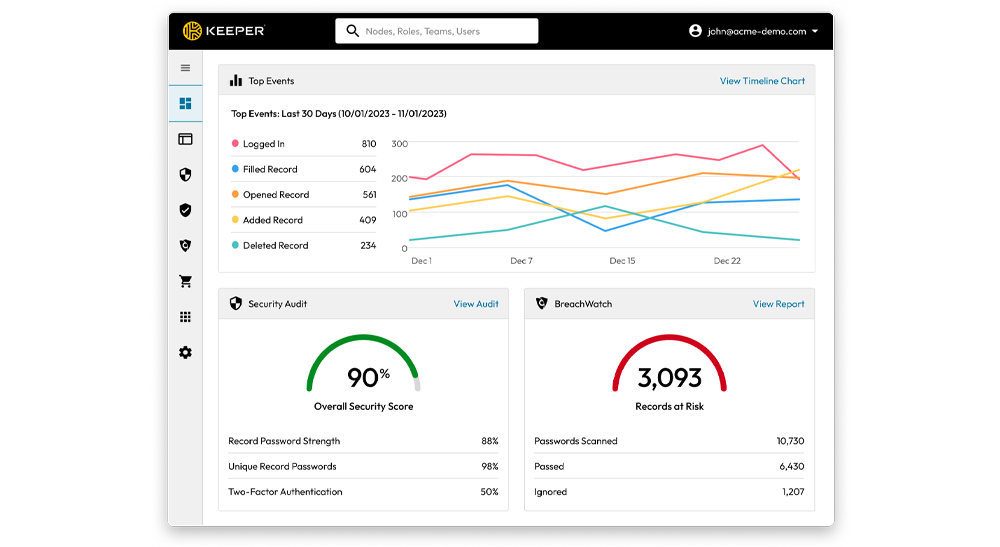Click the Two-Factor Authentication row label
The width and height of the screenshot is (1000, 547).
[x=285, y=492]
